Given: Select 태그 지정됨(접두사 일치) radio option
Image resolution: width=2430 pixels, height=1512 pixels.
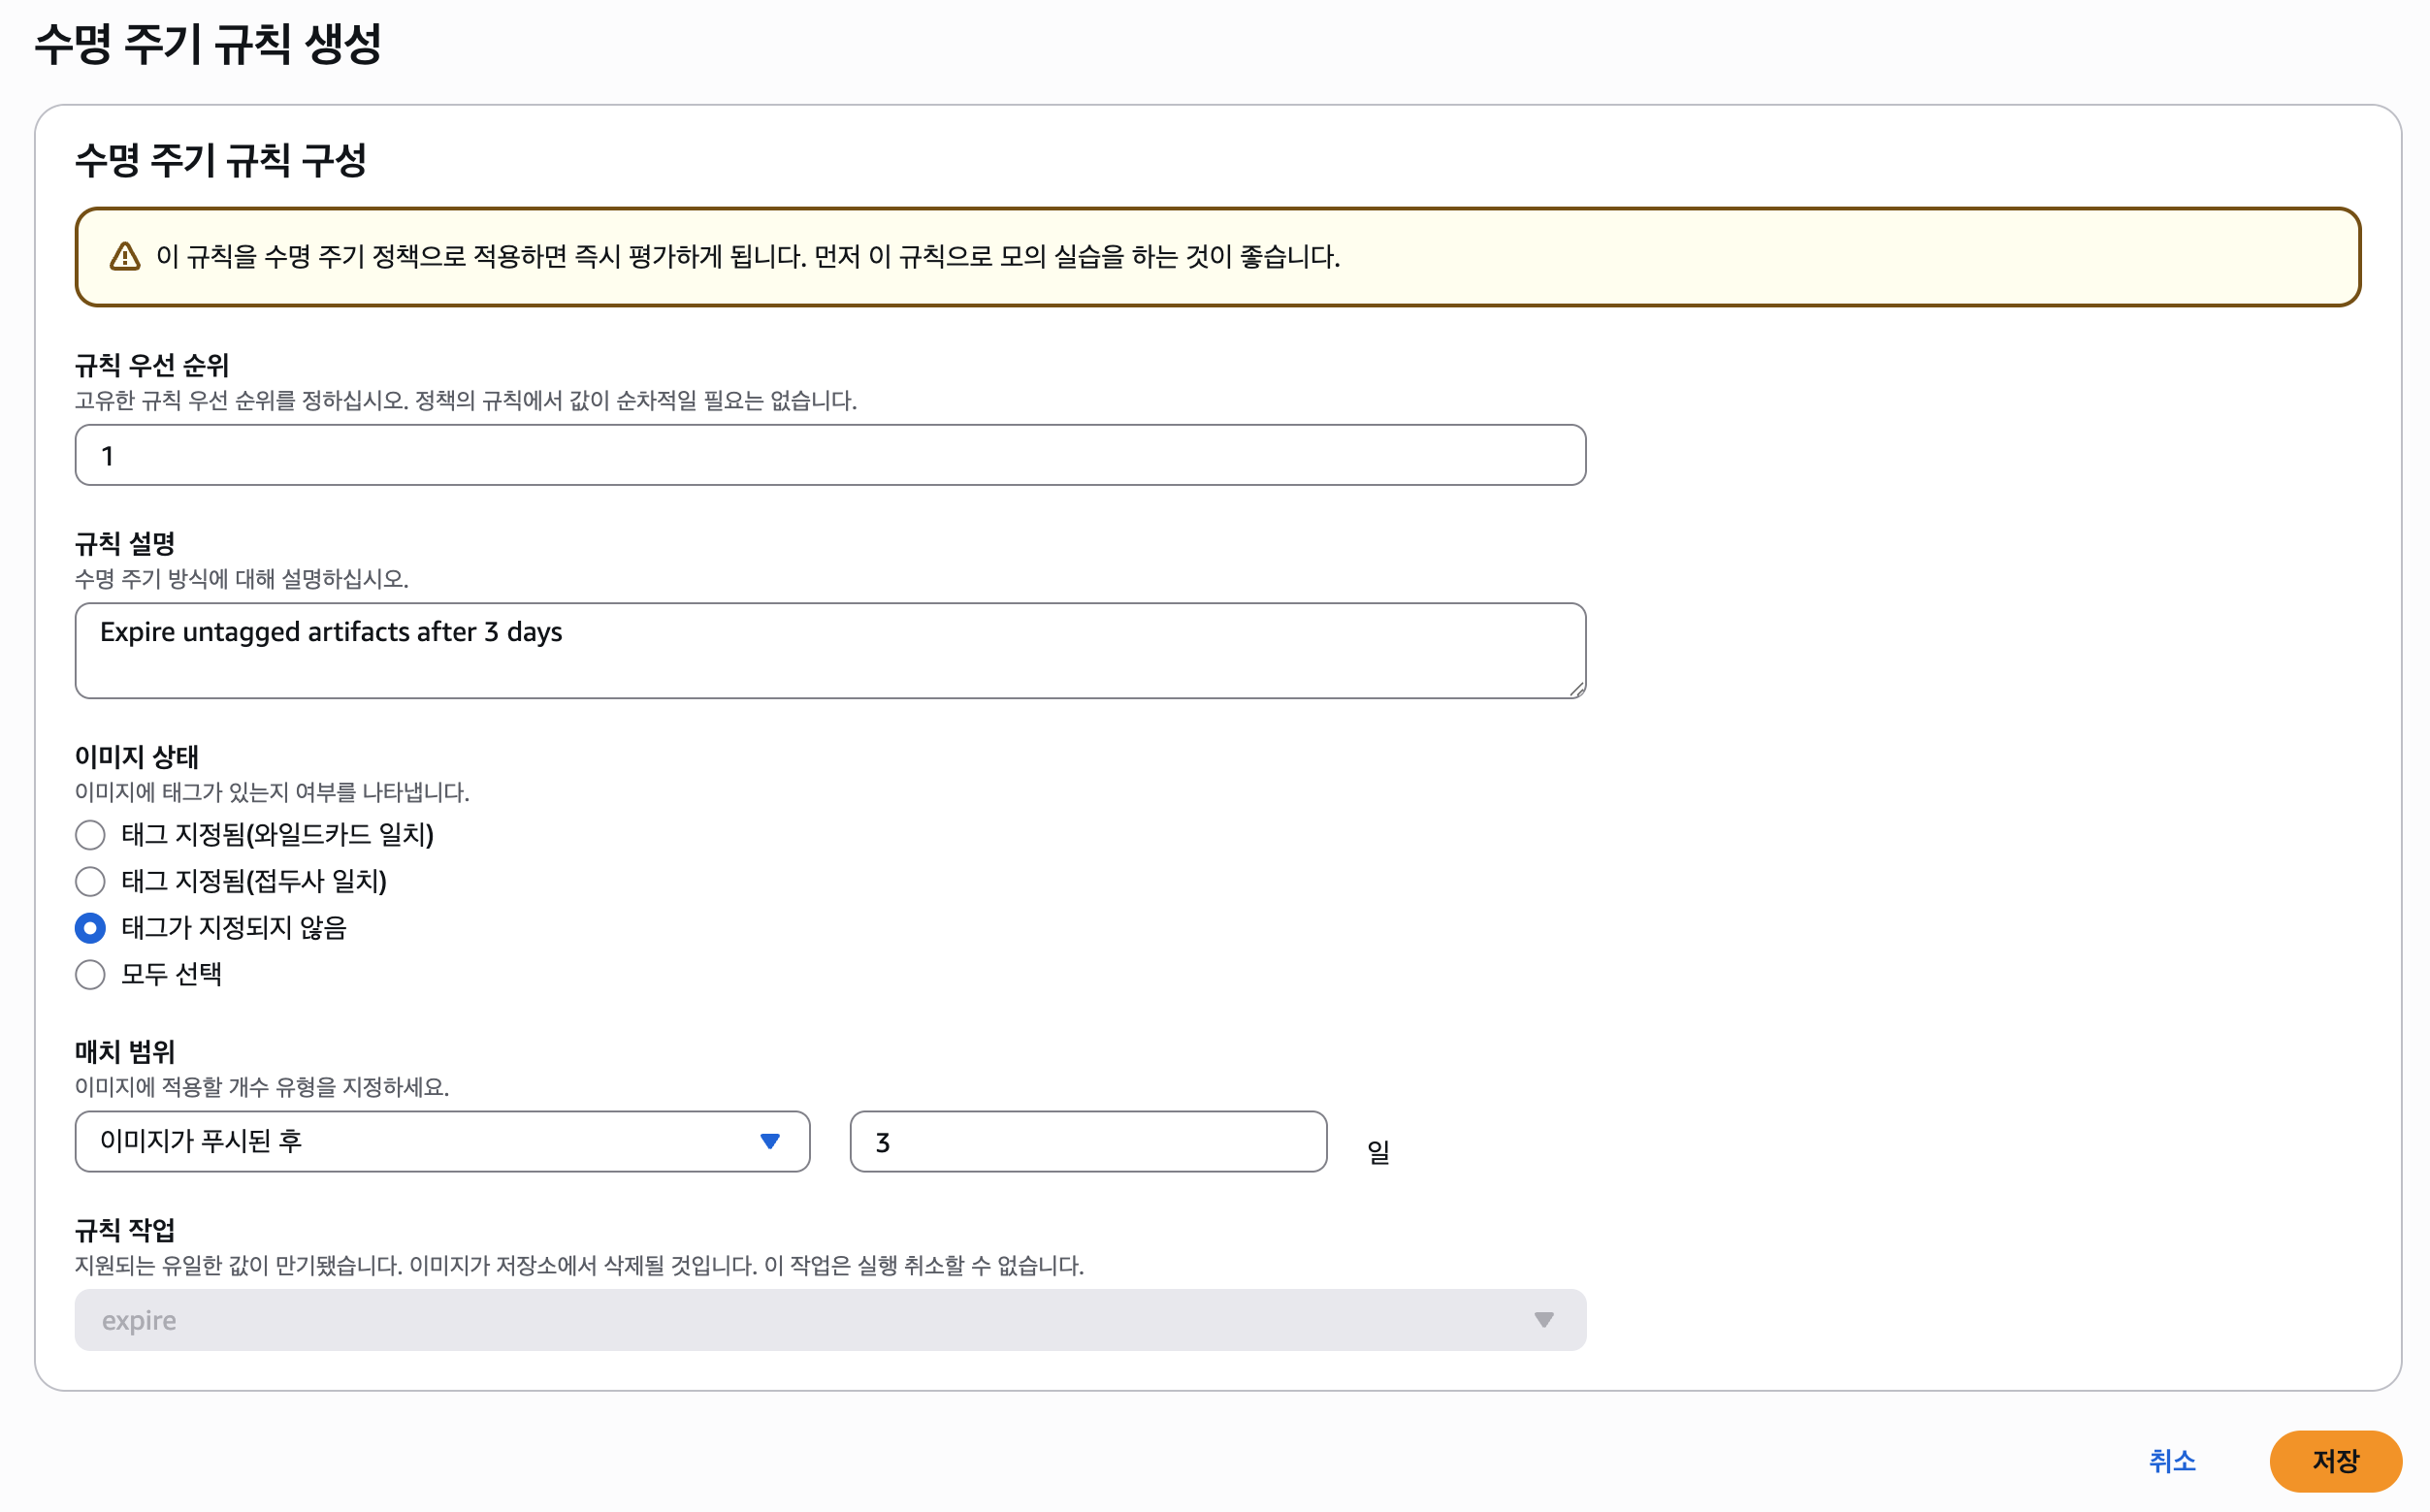Looking at the screenshot, I should (90, 881).
